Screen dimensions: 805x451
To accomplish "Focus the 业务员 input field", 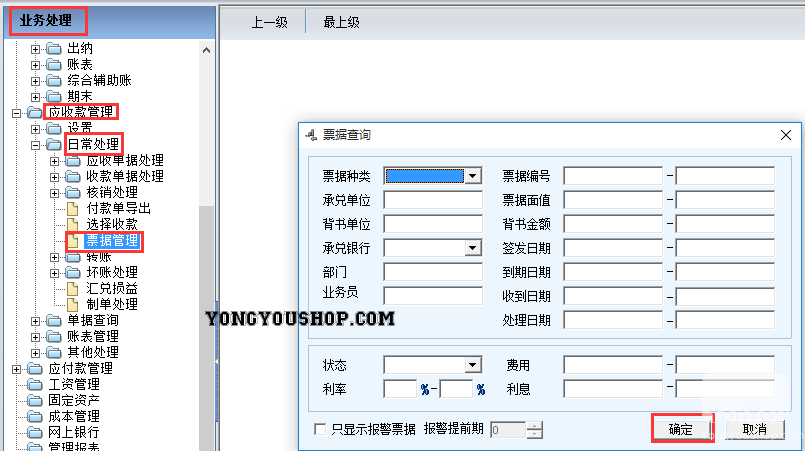I will 433,295.
